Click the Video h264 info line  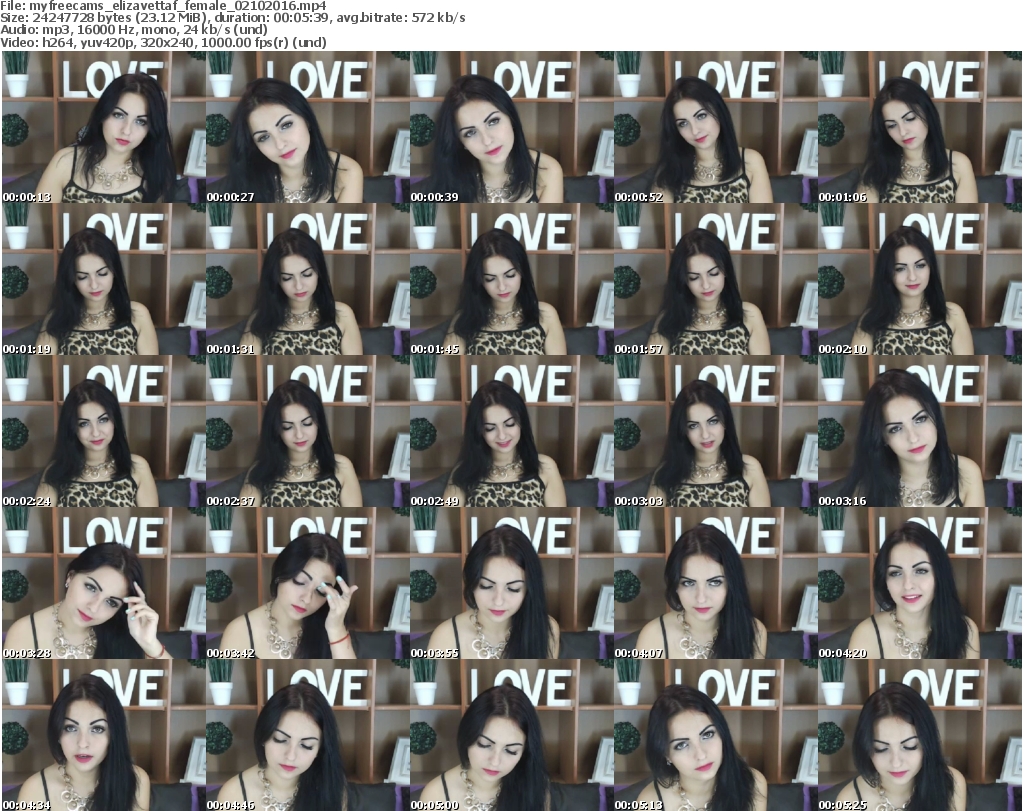coord(163,42)
